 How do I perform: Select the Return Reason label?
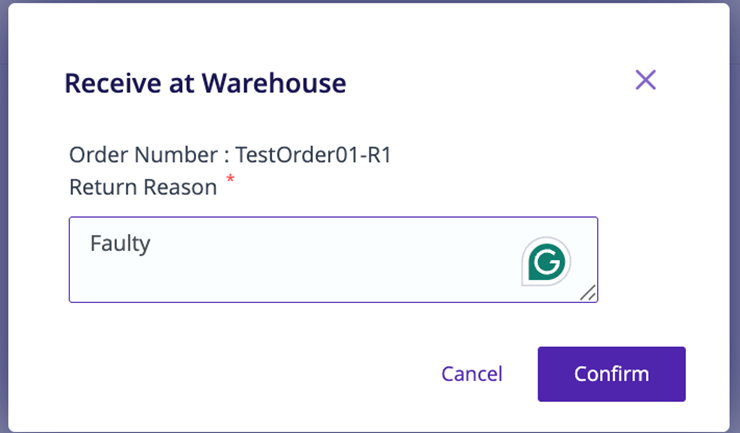pos(143,186)
